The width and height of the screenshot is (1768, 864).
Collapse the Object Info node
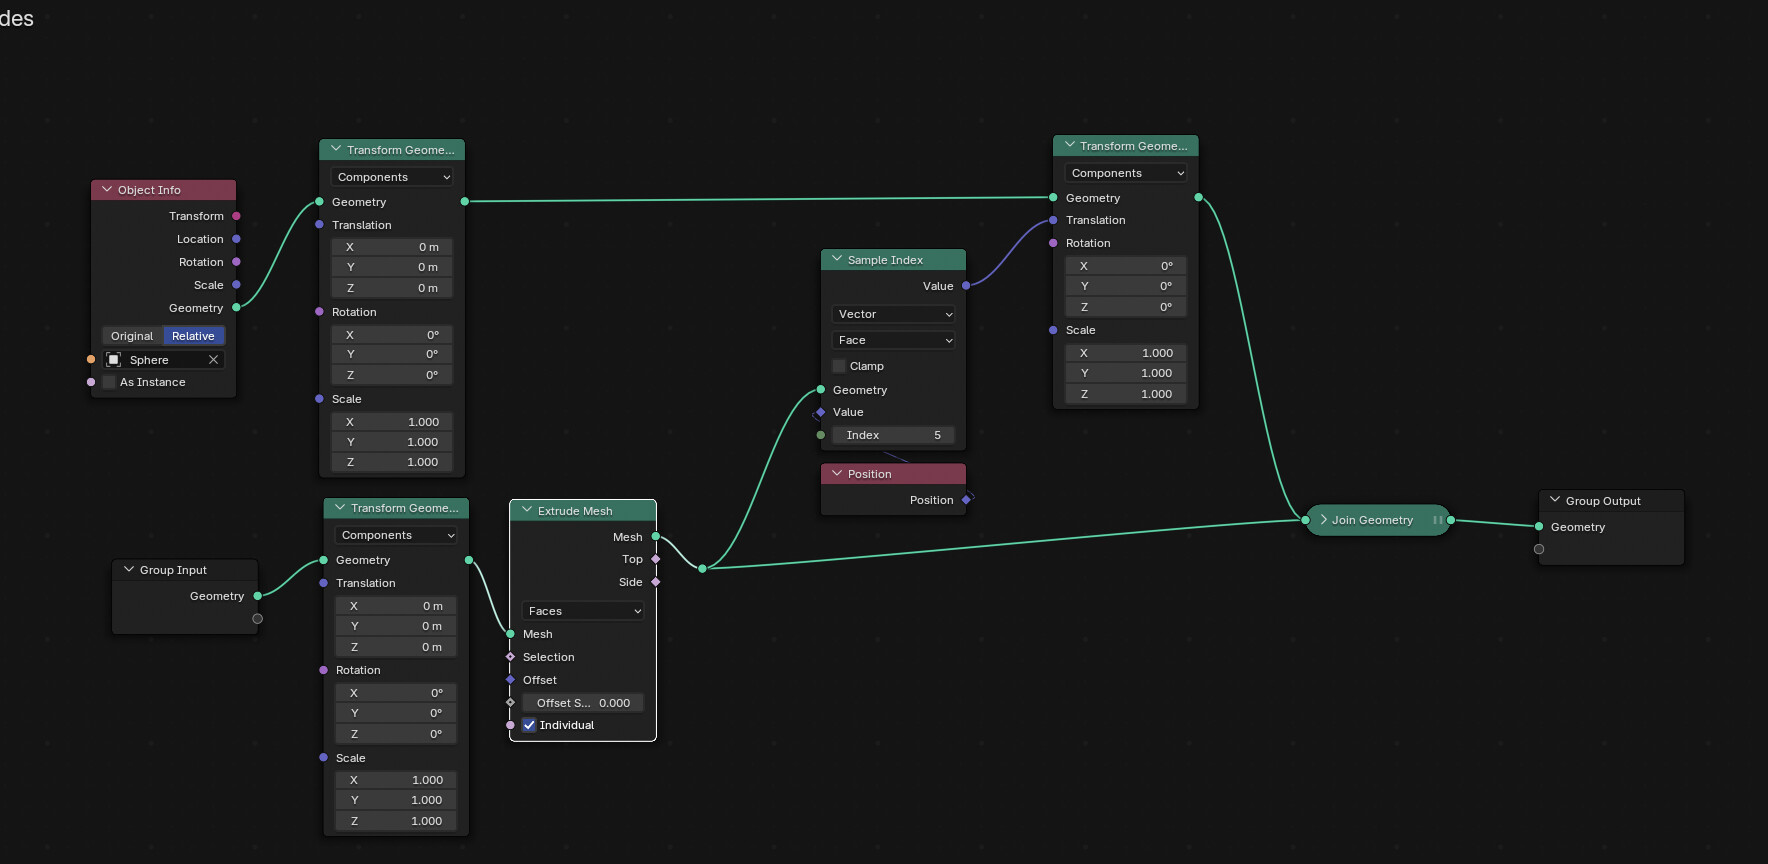[107, 190]
